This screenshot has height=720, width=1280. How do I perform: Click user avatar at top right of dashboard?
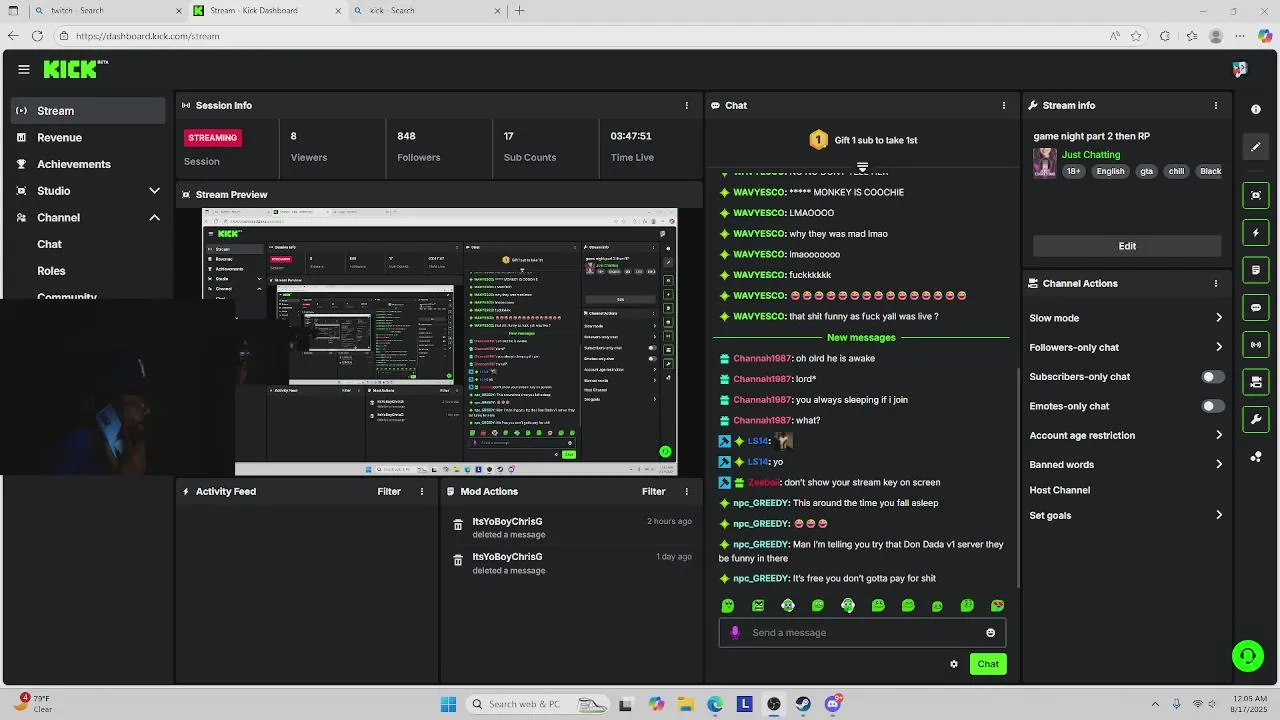(1240, 69)
